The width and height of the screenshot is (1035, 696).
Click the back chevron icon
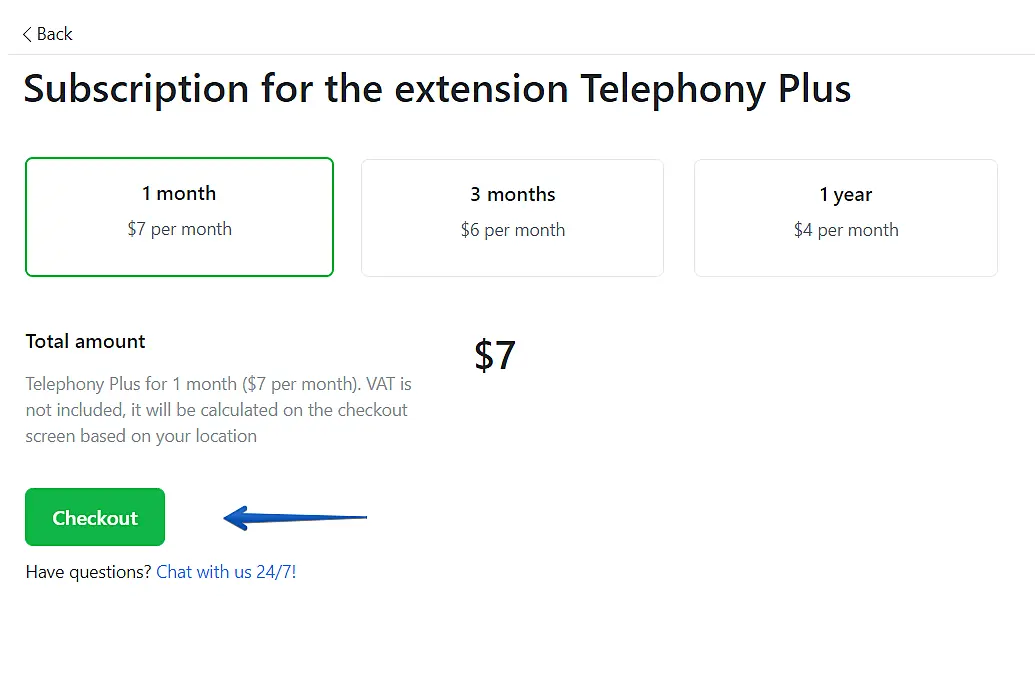pos(26,33)
